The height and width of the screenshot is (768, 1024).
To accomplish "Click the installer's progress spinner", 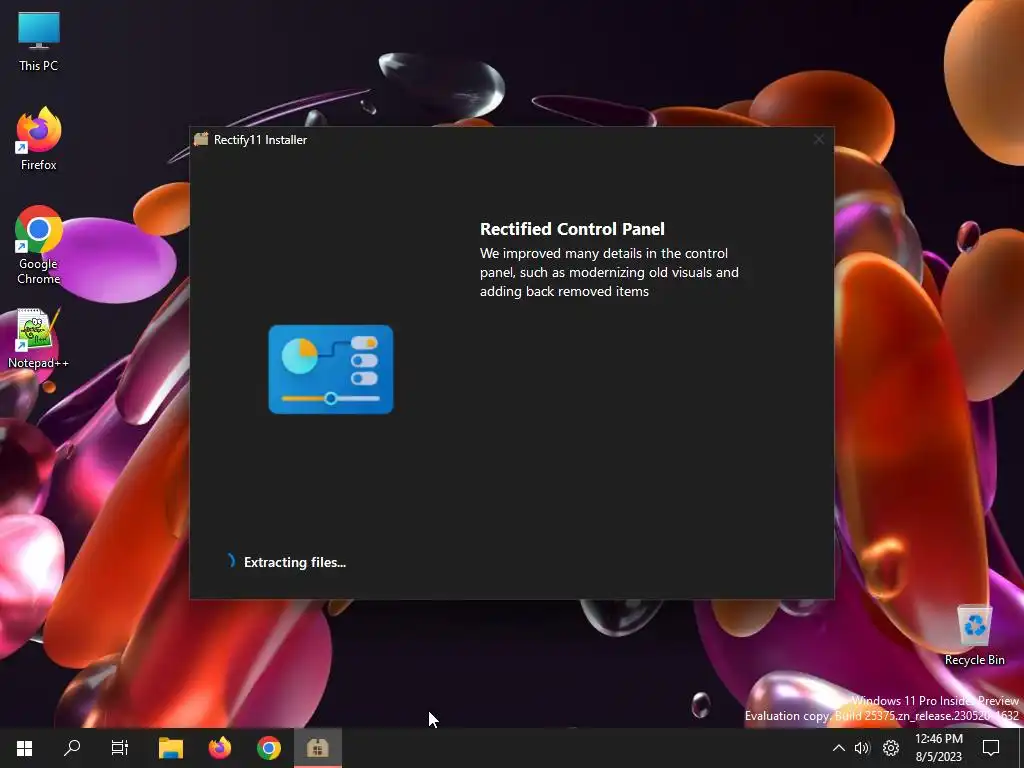I will (x=231, y=561).
